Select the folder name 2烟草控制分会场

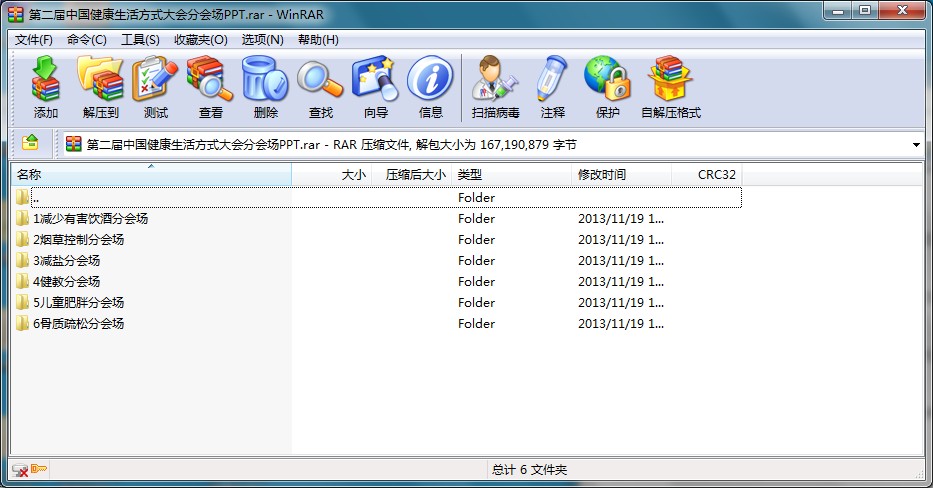(x=79, y=239)
